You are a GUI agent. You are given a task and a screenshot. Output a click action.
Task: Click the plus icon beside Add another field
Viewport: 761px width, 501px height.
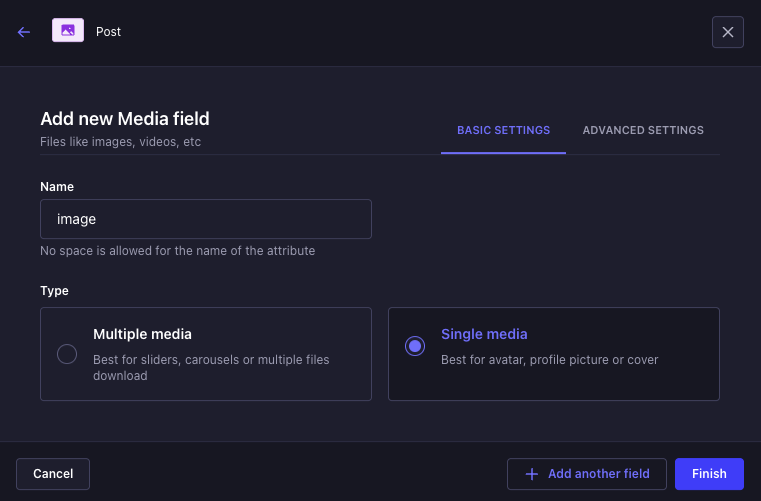[532, 474]
